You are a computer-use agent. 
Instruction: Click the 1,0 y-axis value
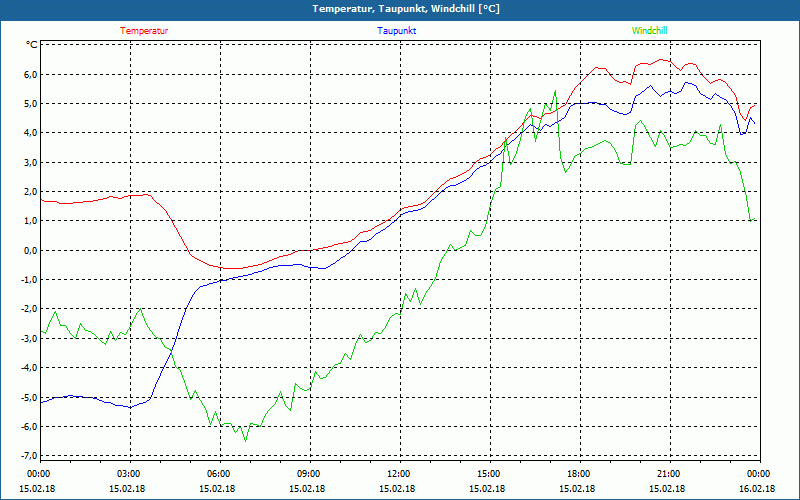(x=31, y=221)
